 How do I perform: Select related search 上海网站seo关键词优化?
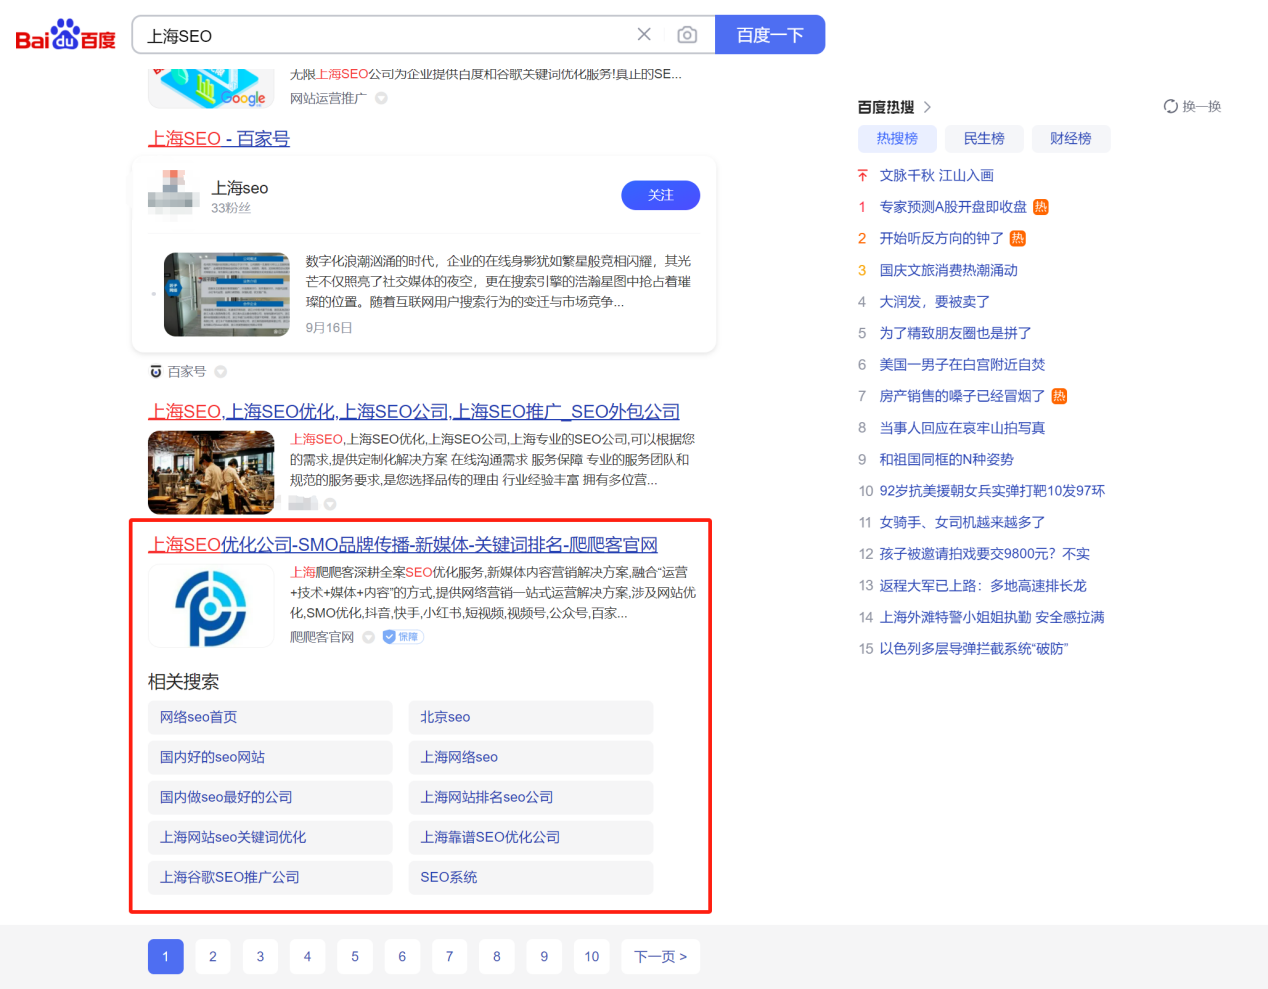[270, 837]
